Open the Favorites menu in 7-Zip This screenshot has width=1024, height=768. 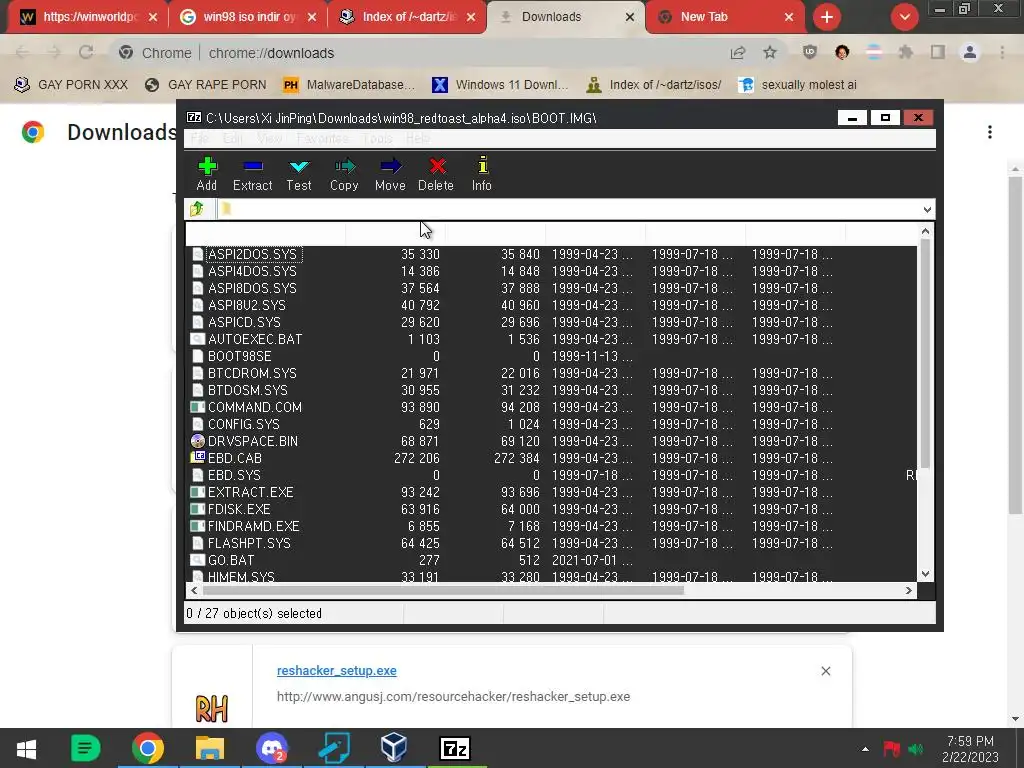coord(322,138)
